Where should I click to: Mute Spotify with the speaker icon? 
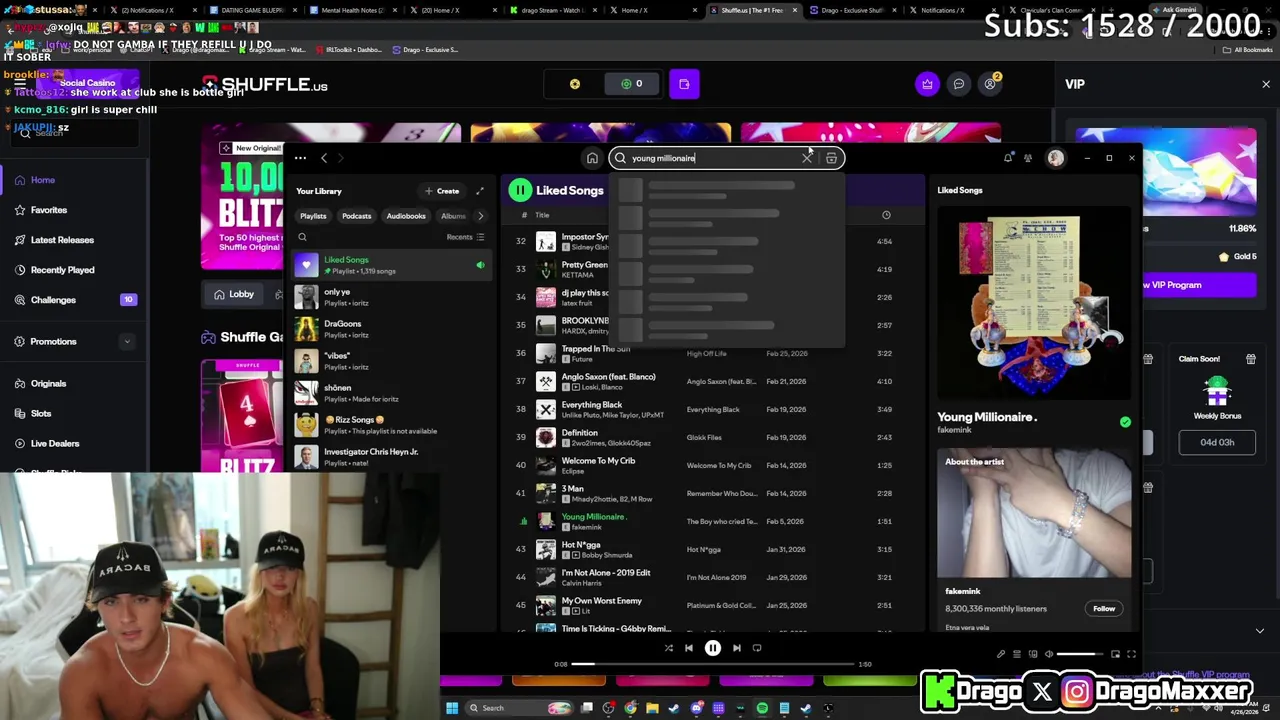(x=1049, y=654)
